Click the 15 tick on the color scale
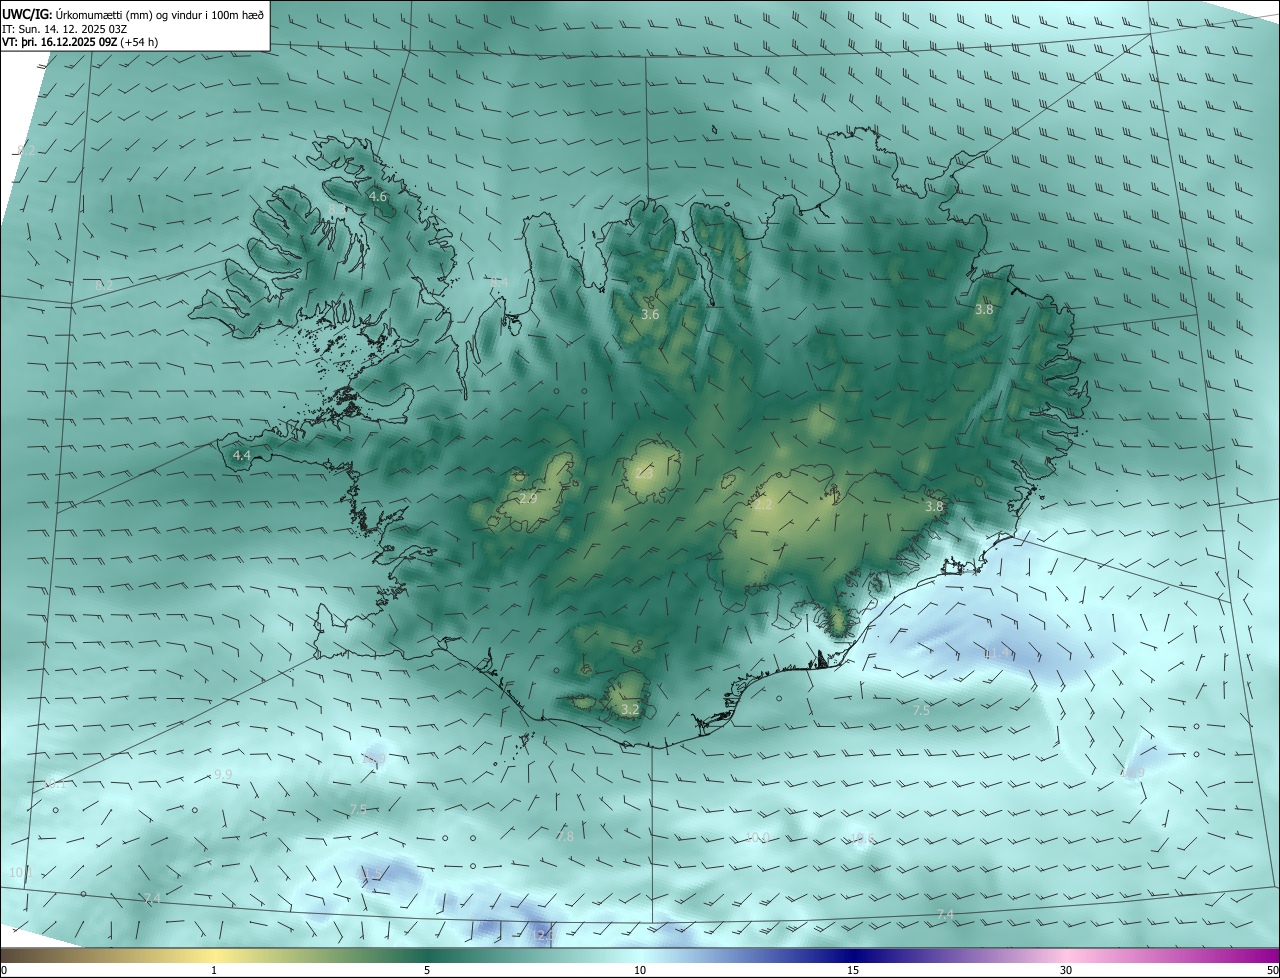 click(853, 970)
